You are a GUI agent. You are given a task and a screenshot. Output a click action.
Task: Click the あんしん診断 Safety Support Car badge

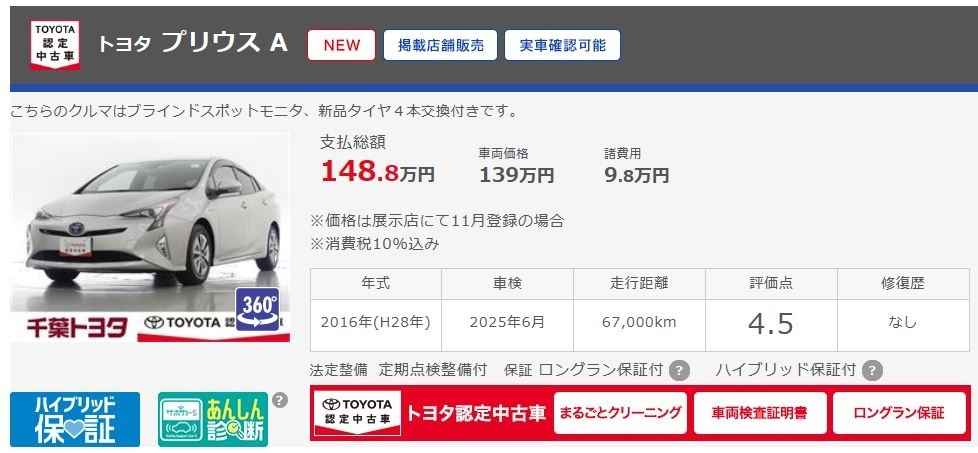213,419
